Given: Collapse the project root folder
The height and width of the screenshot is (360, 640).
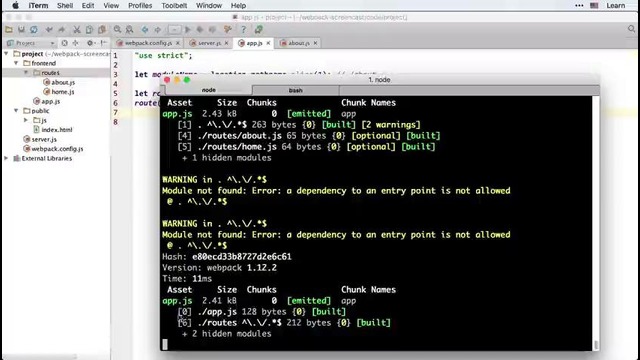Looking at the screenshot, I should click(x=7, y=54).
